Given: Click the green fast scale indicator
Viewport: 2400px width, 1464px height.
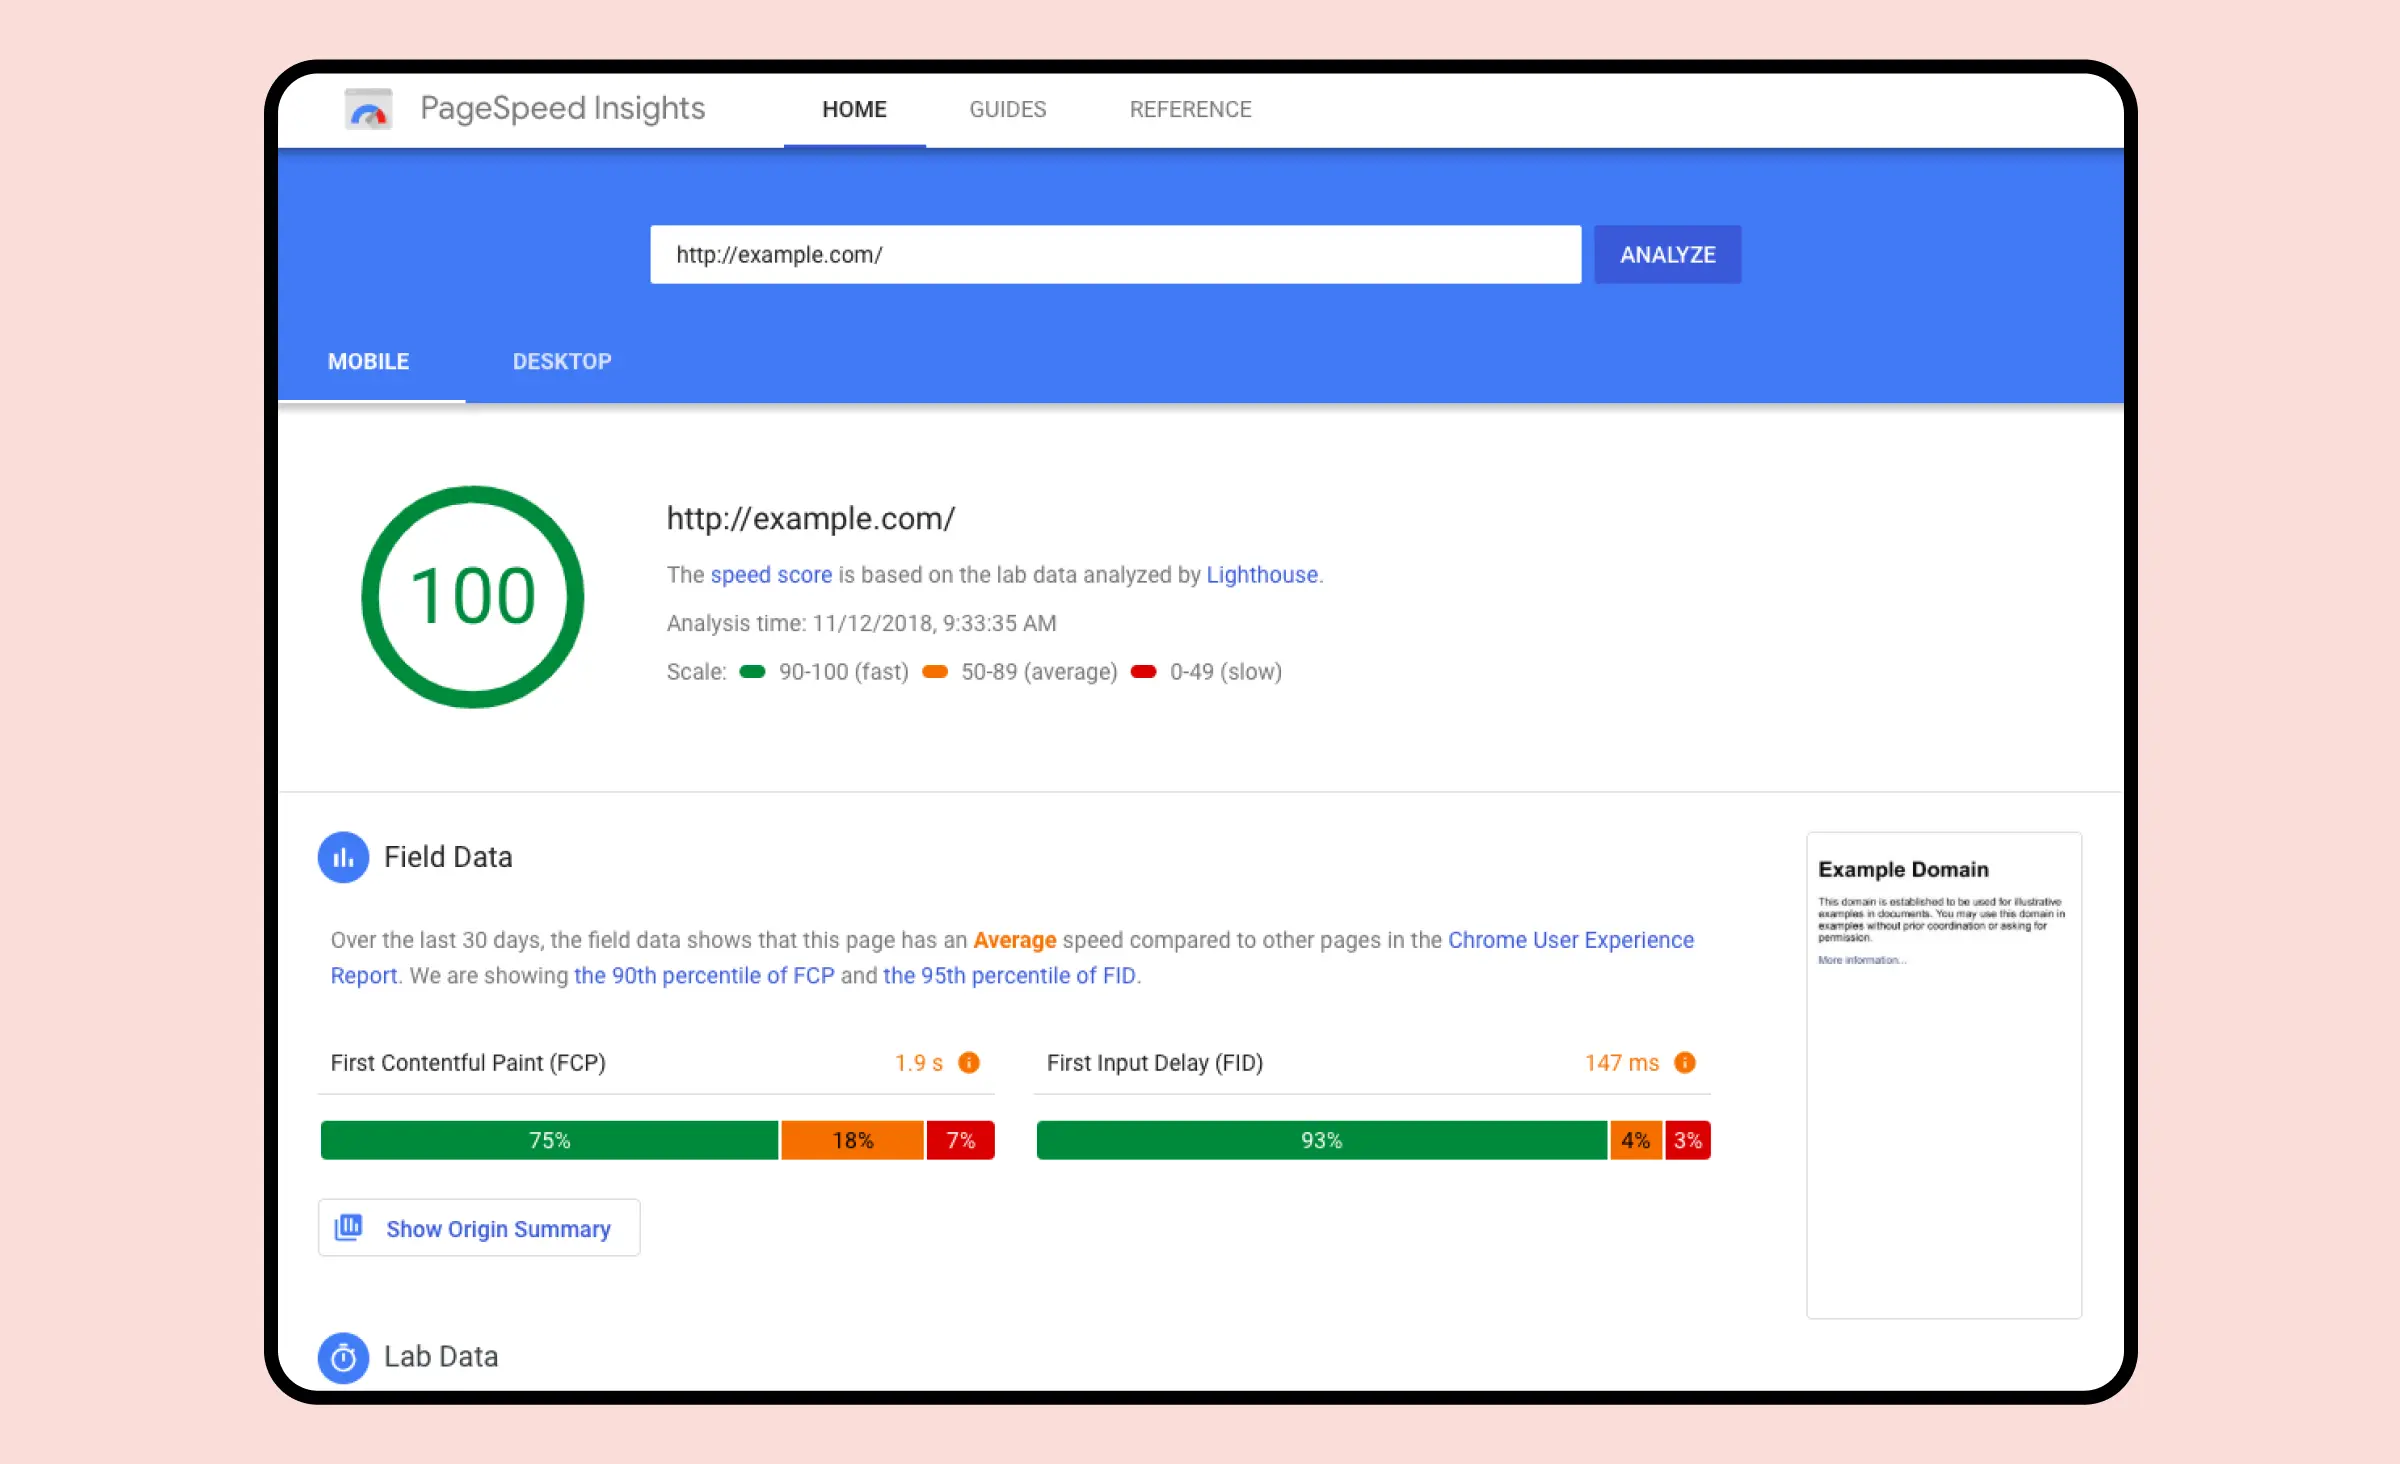Looking at the screenshot, I should tap(752, 671).
